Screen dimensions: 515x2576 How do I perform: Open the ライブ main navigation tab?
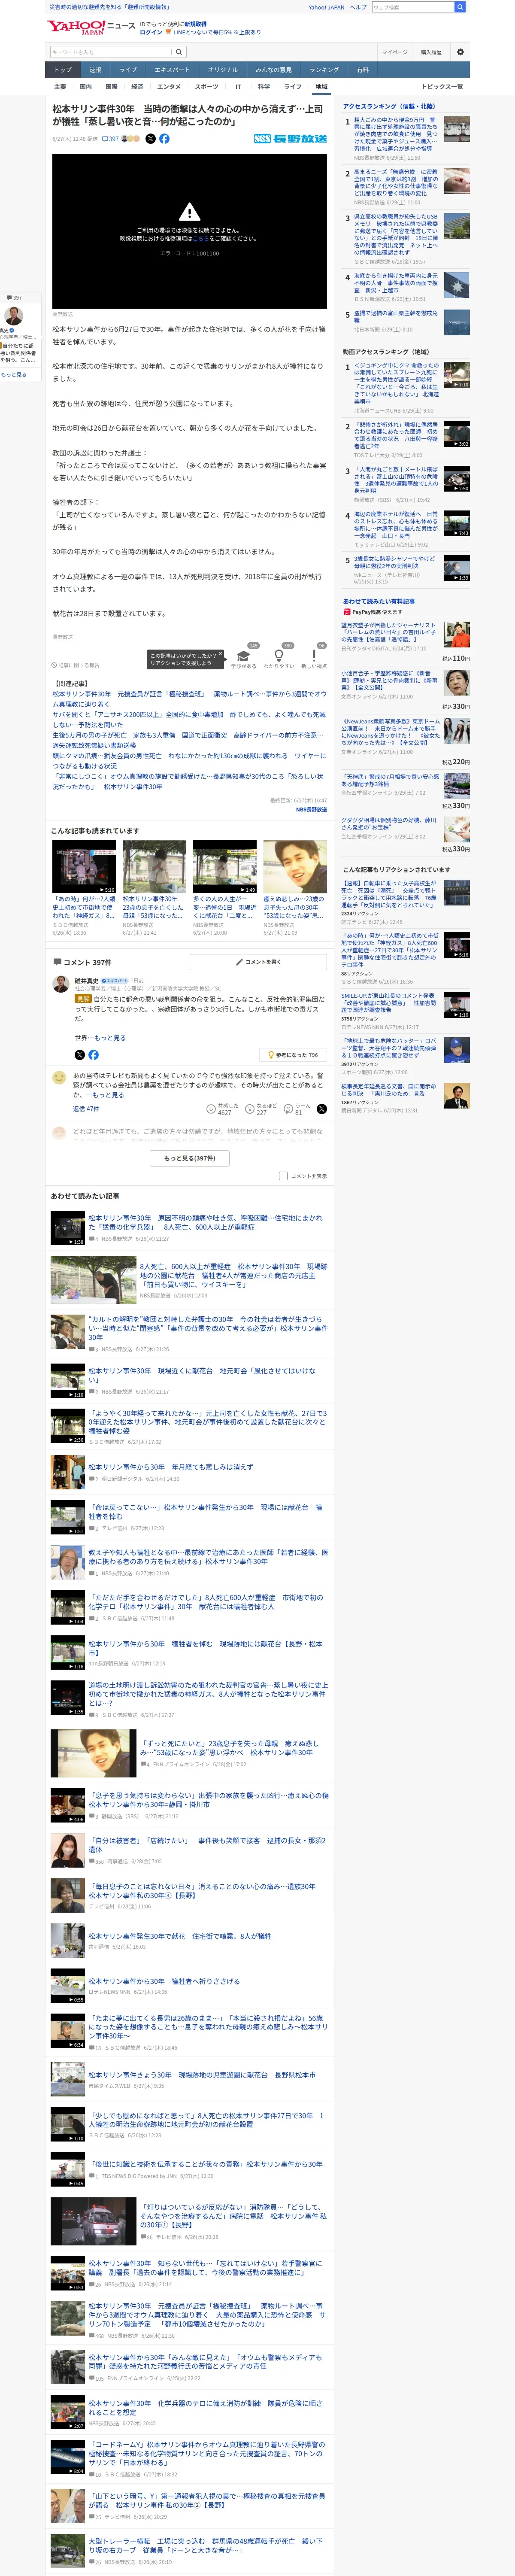pyautogui.click(x=128, y=70)
